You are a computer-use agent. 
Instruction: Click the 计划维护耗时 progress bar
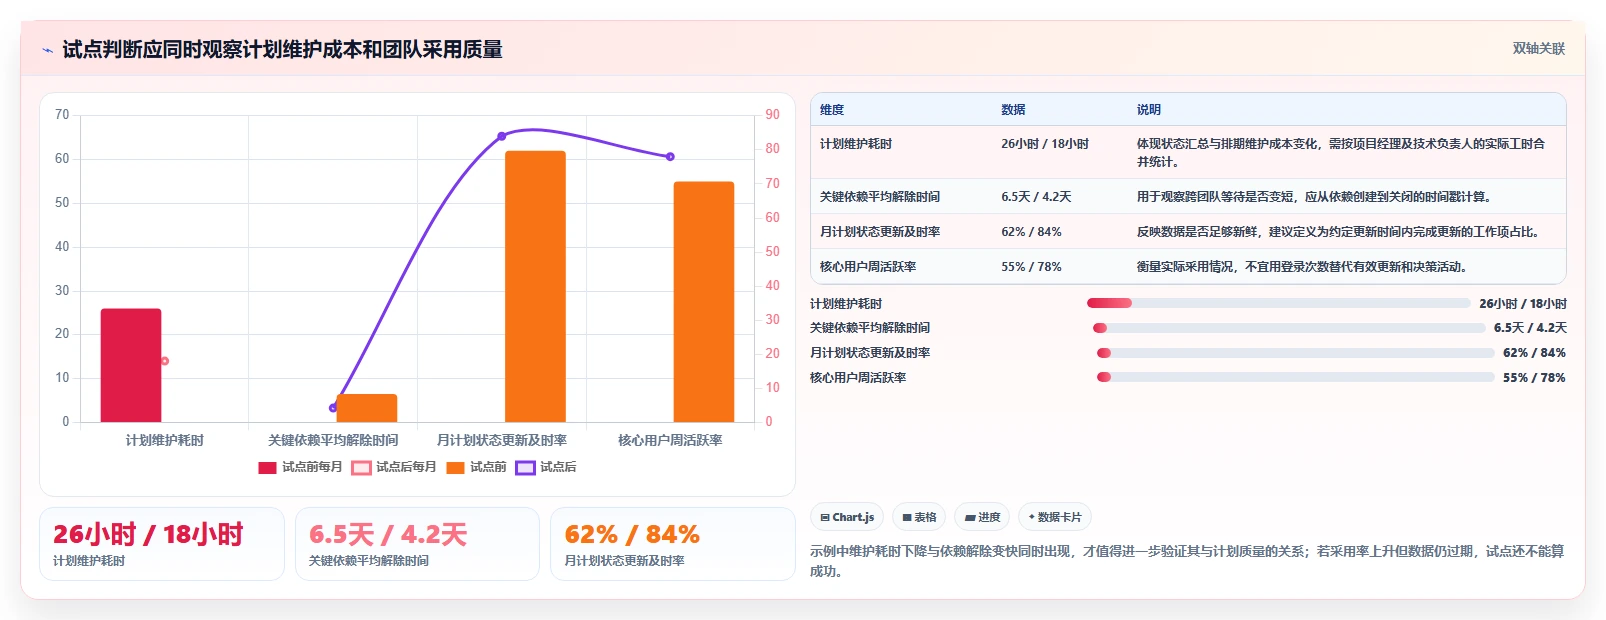pos(1279,303)
